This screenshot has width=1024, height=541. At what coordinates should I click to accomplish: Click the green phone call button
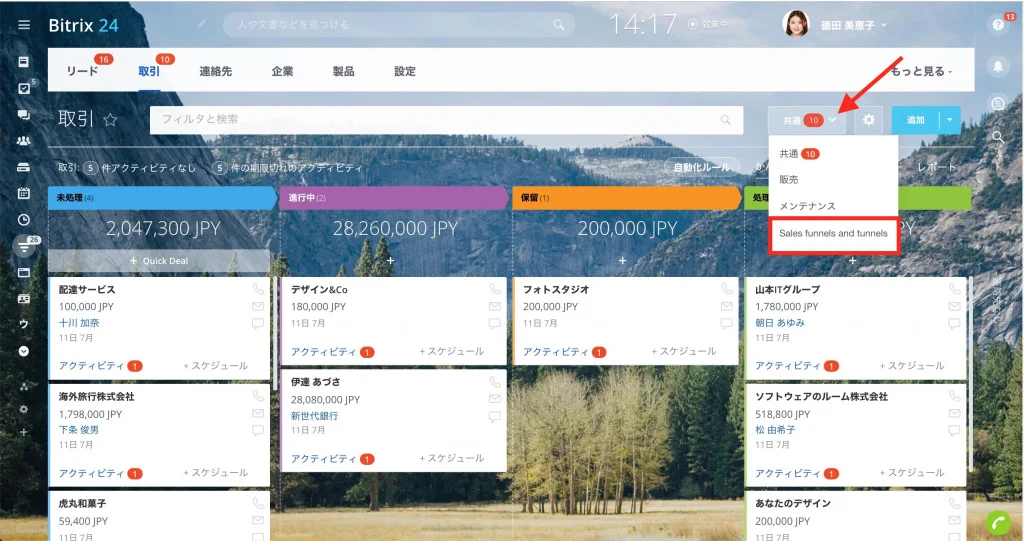pyautogui.click(x=999, y=523)
